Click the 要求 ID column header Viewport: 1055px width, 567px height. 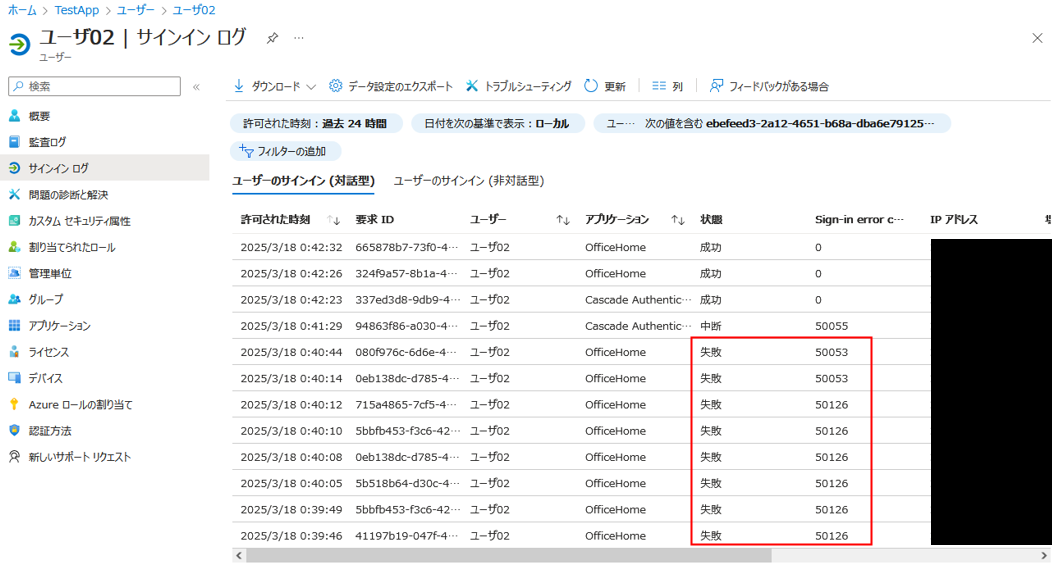(x=375, y=220)
